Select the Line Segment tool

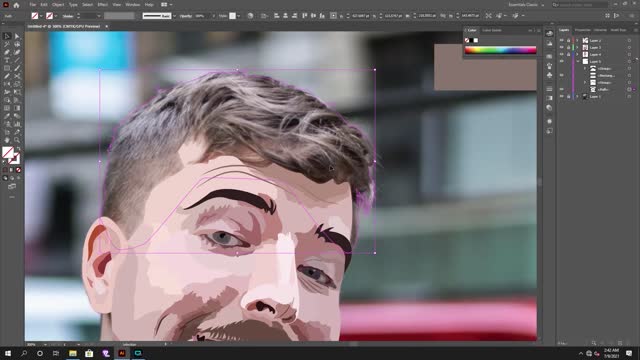click(x=17, y=60)
